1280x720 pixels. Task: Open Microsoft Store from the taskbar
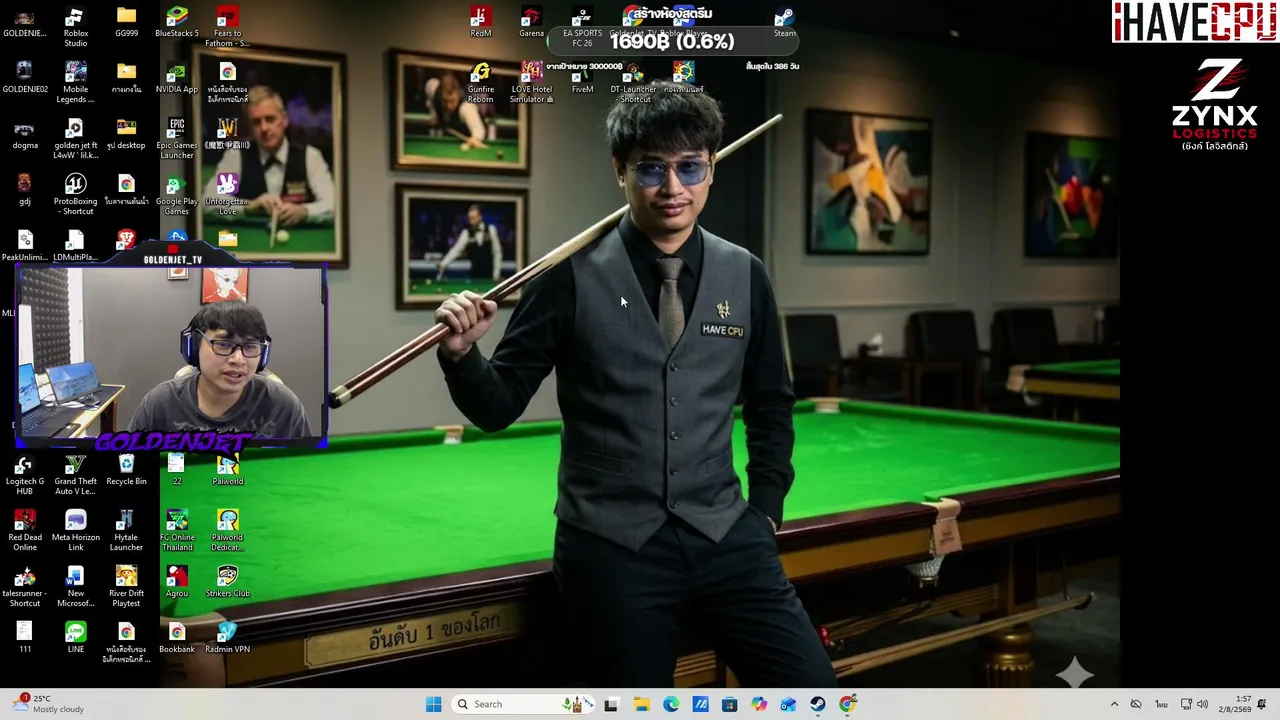[x=730, y=704]
